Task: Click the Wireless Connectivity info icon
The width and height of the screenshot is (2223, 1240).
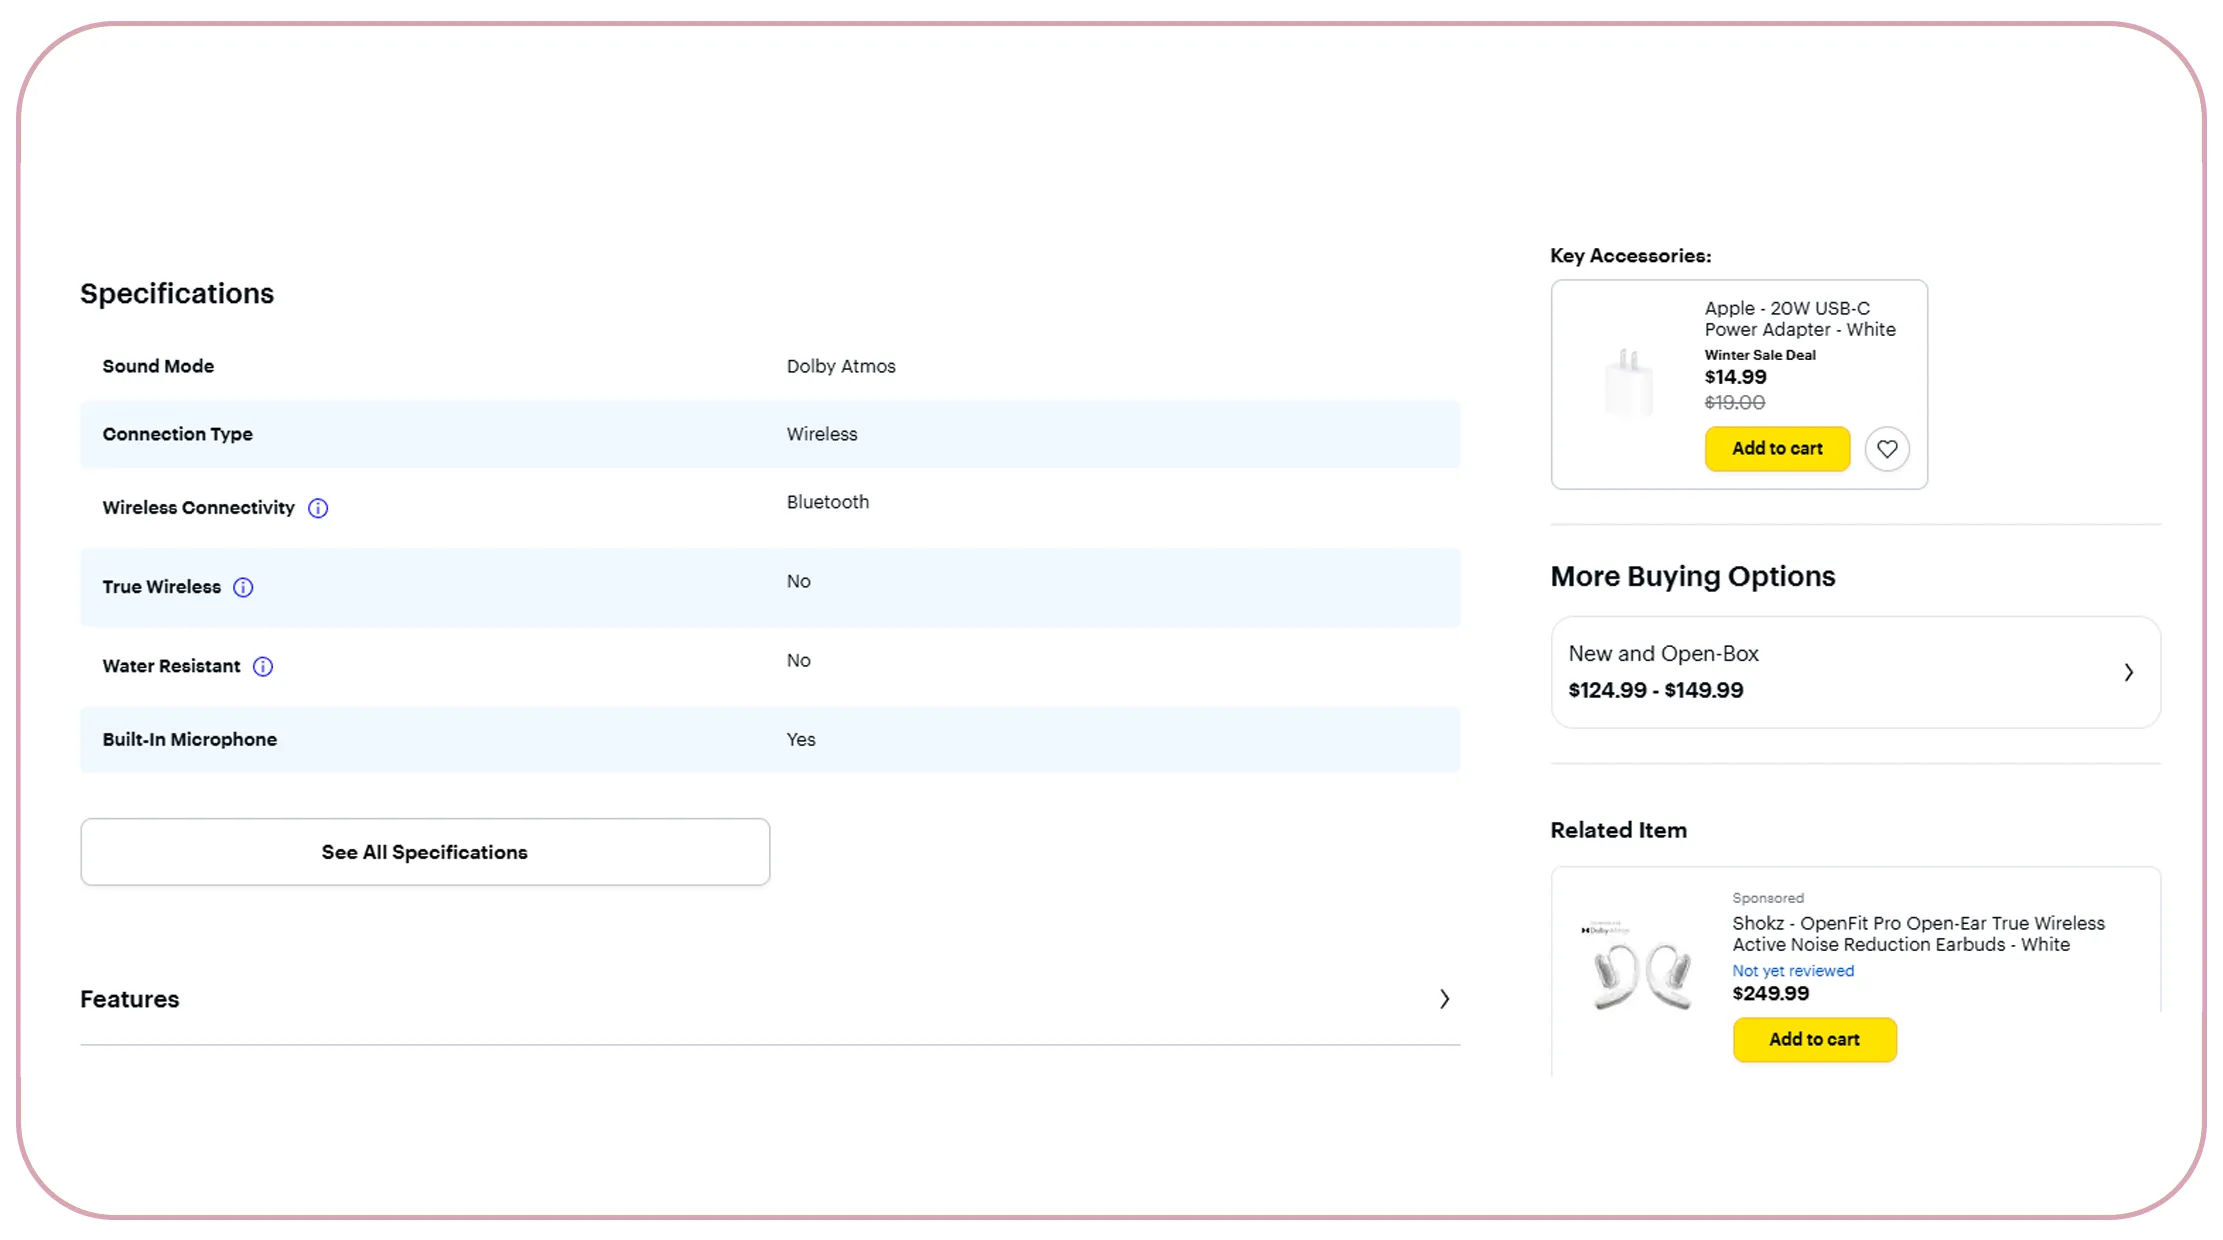Action: pos(318,508)
